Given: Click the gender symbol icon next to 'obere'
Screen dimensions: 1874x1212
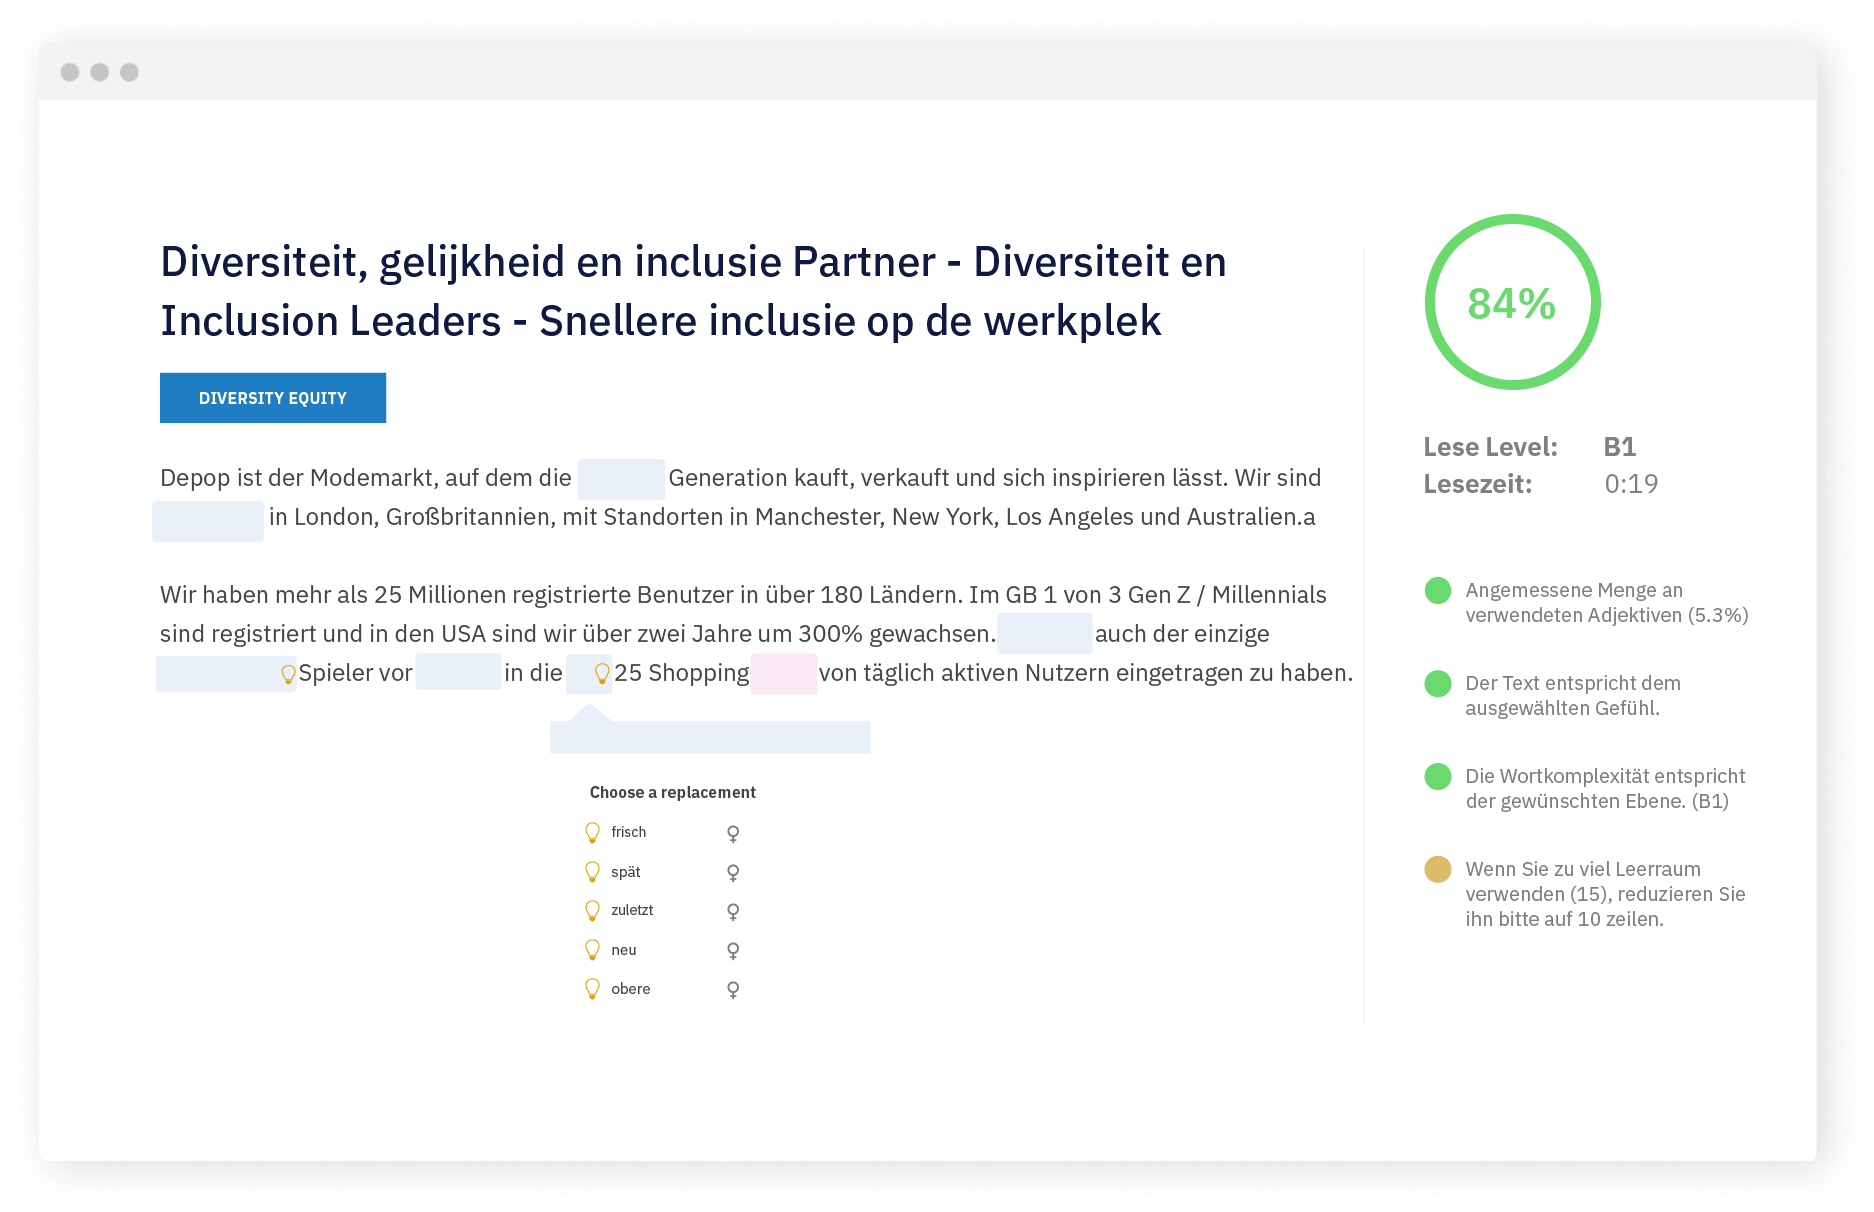Looking at the screenshot, I should point(733,990).
